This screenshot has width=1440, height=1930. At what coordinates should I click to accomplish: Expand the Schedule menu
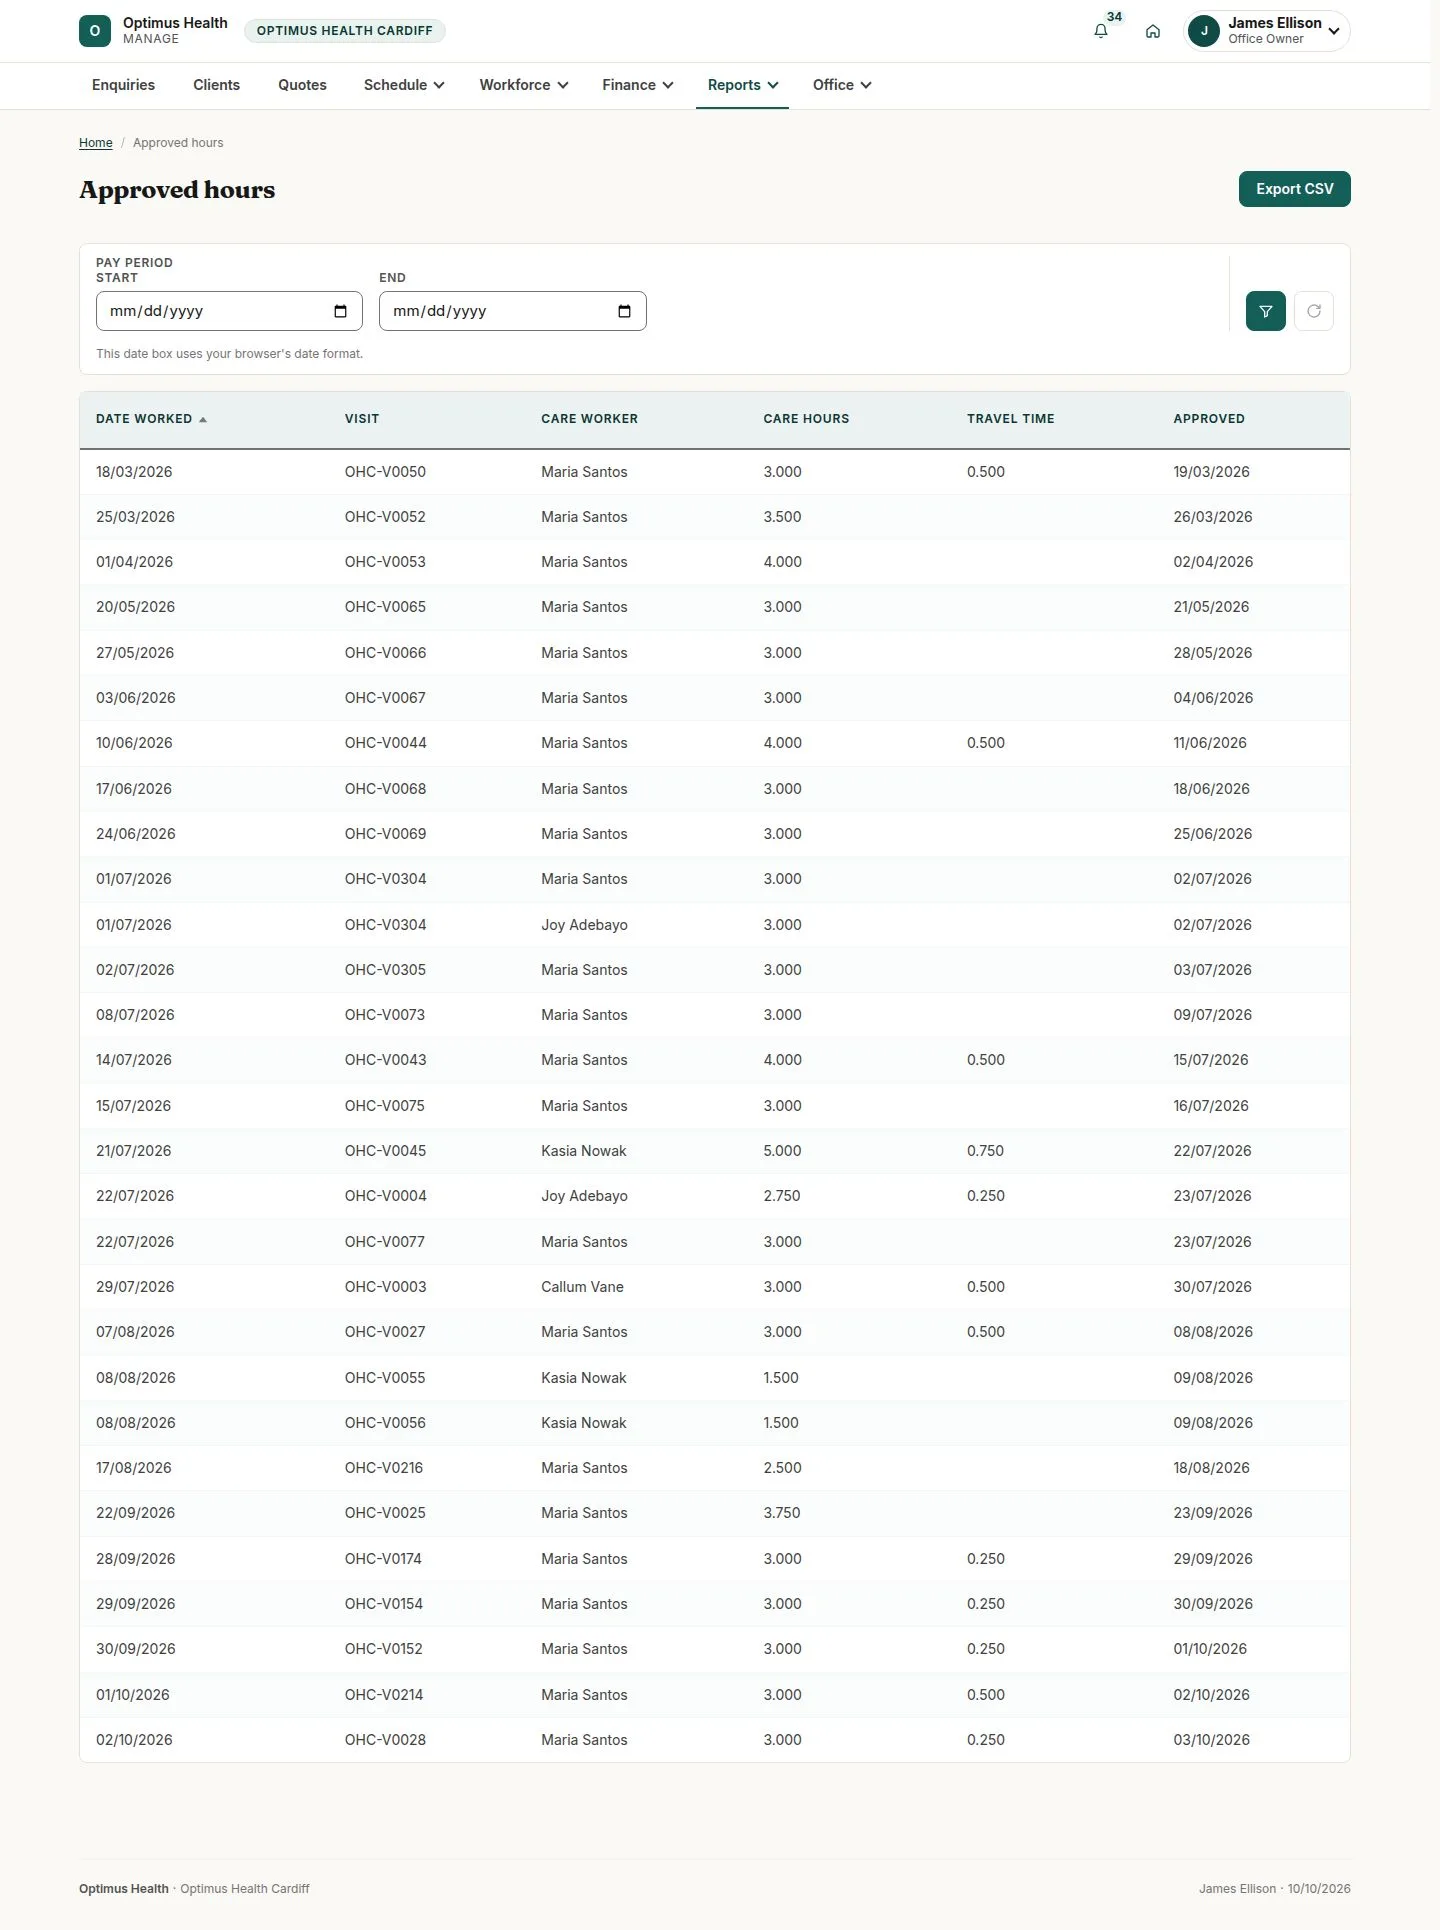(404, 85)
